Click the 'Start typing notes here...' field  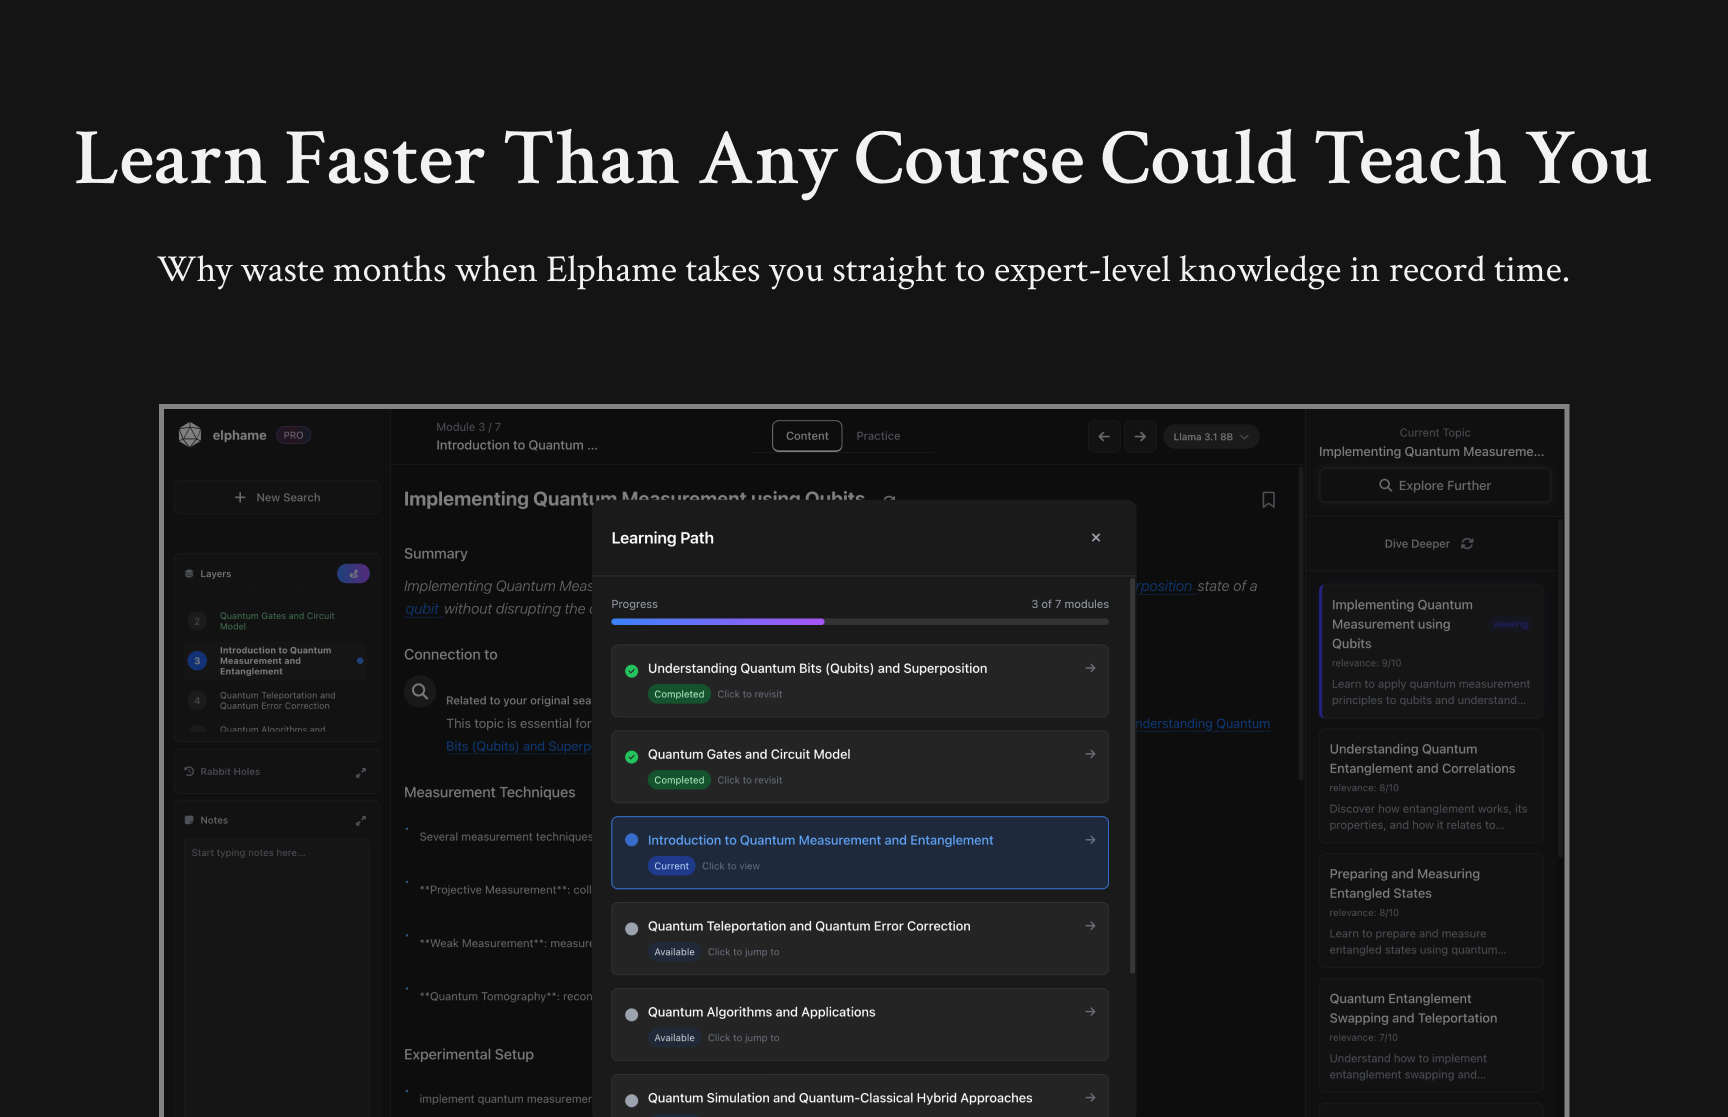click(x=277, y=975)
